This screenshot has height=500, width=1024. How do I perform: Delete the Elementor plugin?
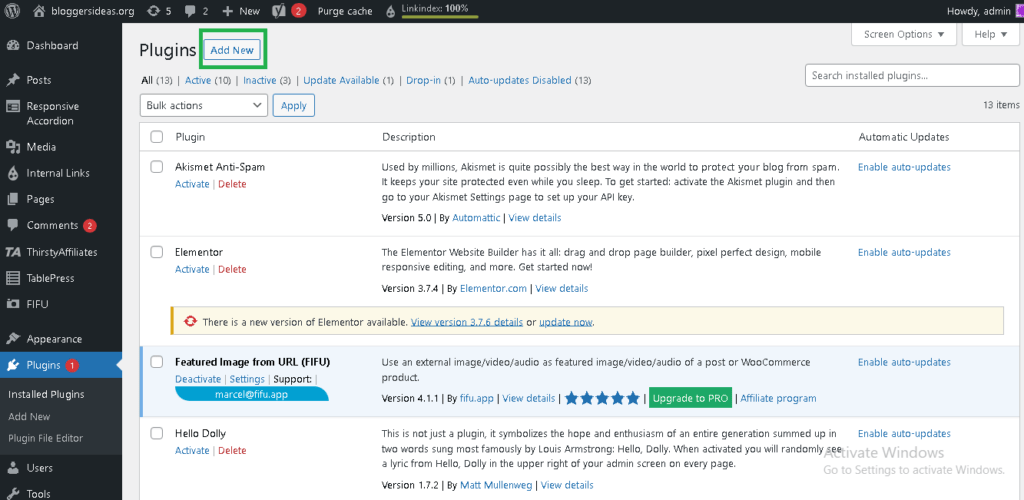click(232, 269)
